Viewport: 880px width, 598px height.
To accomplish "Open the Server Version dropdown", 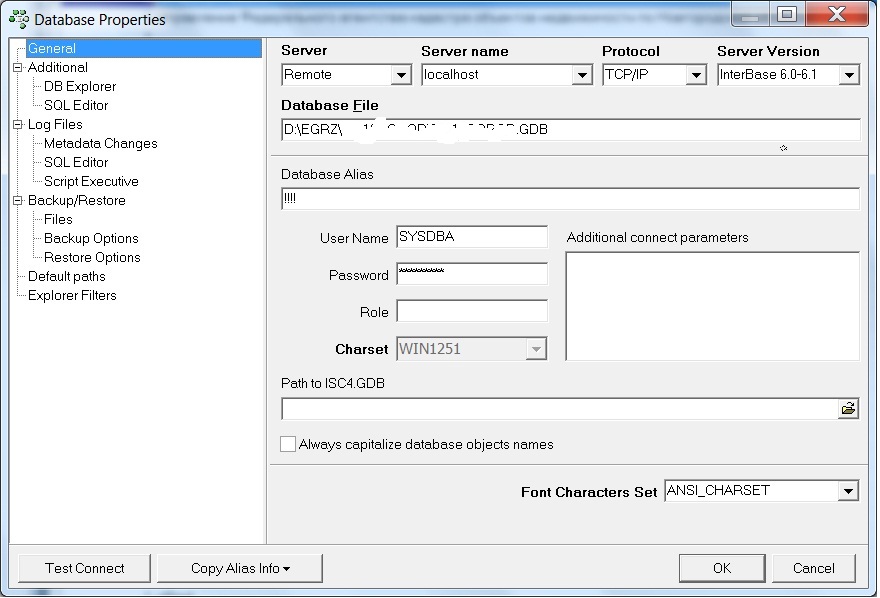I will [849, 75].
